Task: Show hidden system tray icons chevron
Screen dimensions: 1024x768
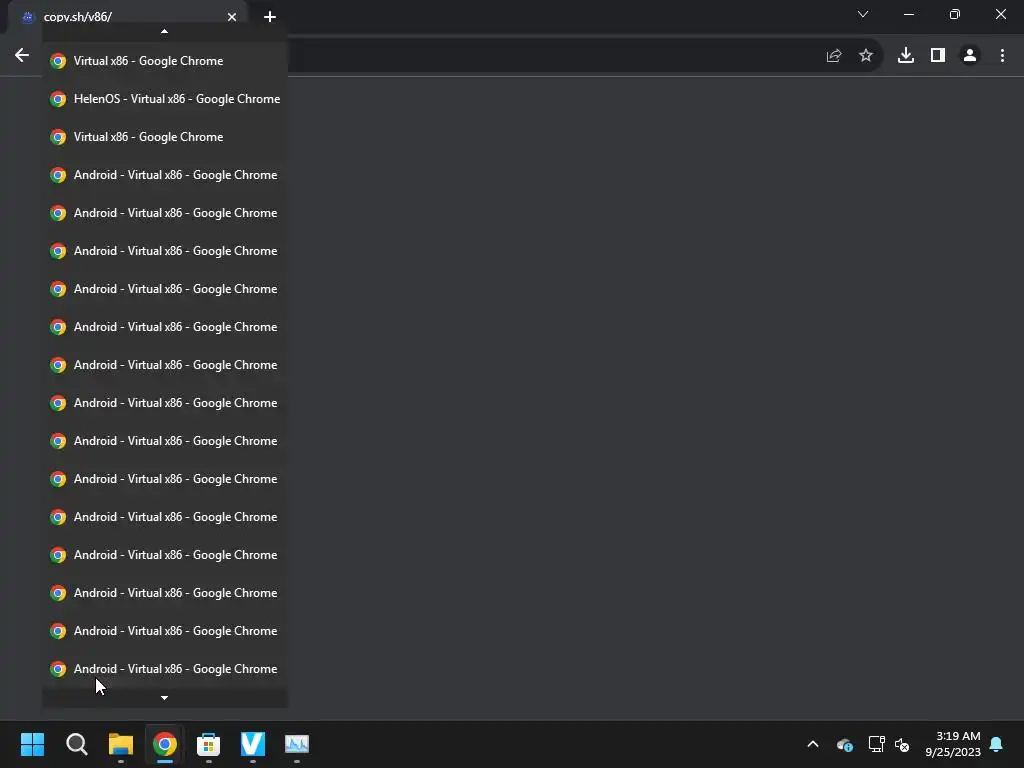Action: coord(813,744)
